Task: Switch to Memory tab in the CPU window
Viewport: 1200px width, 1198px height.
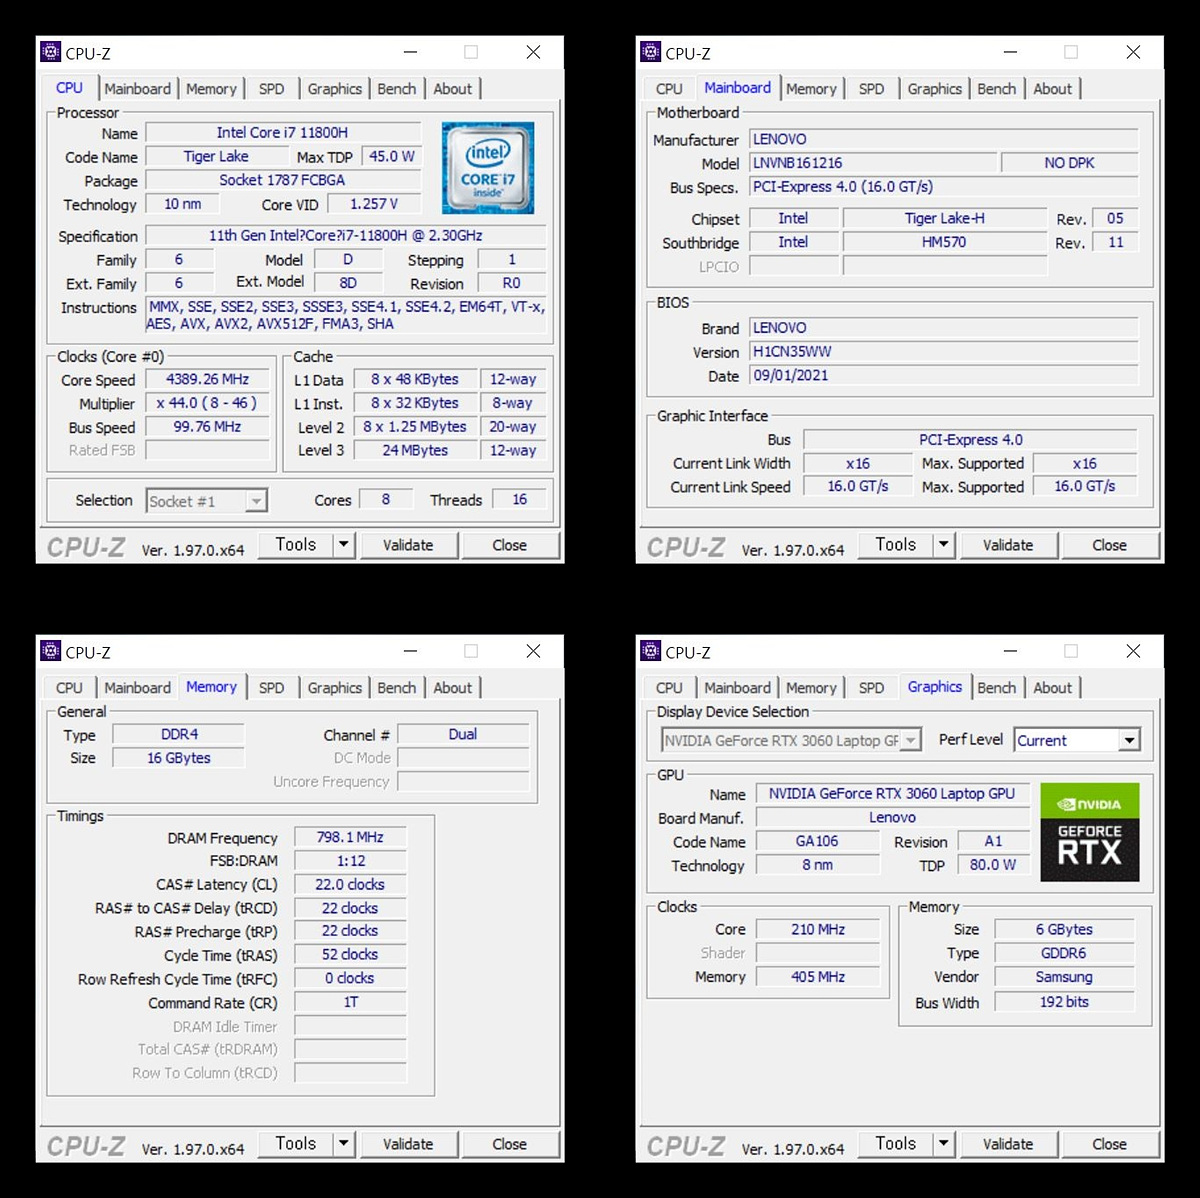Action: pyautogui.click(x=211, y=89)
